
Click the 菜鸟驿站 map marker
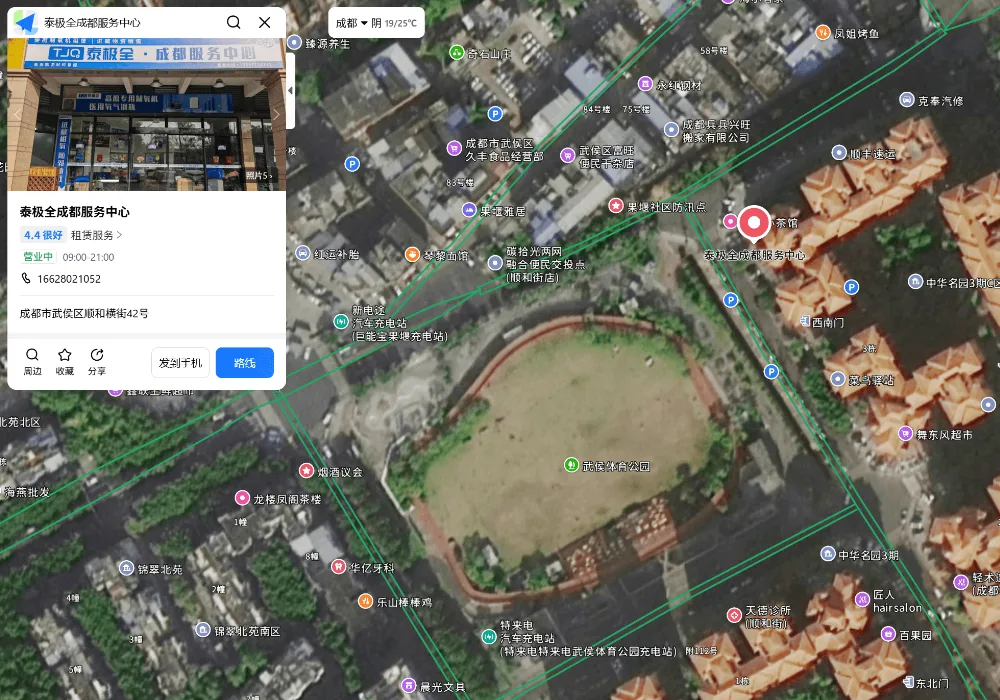[x=838, y=379]
